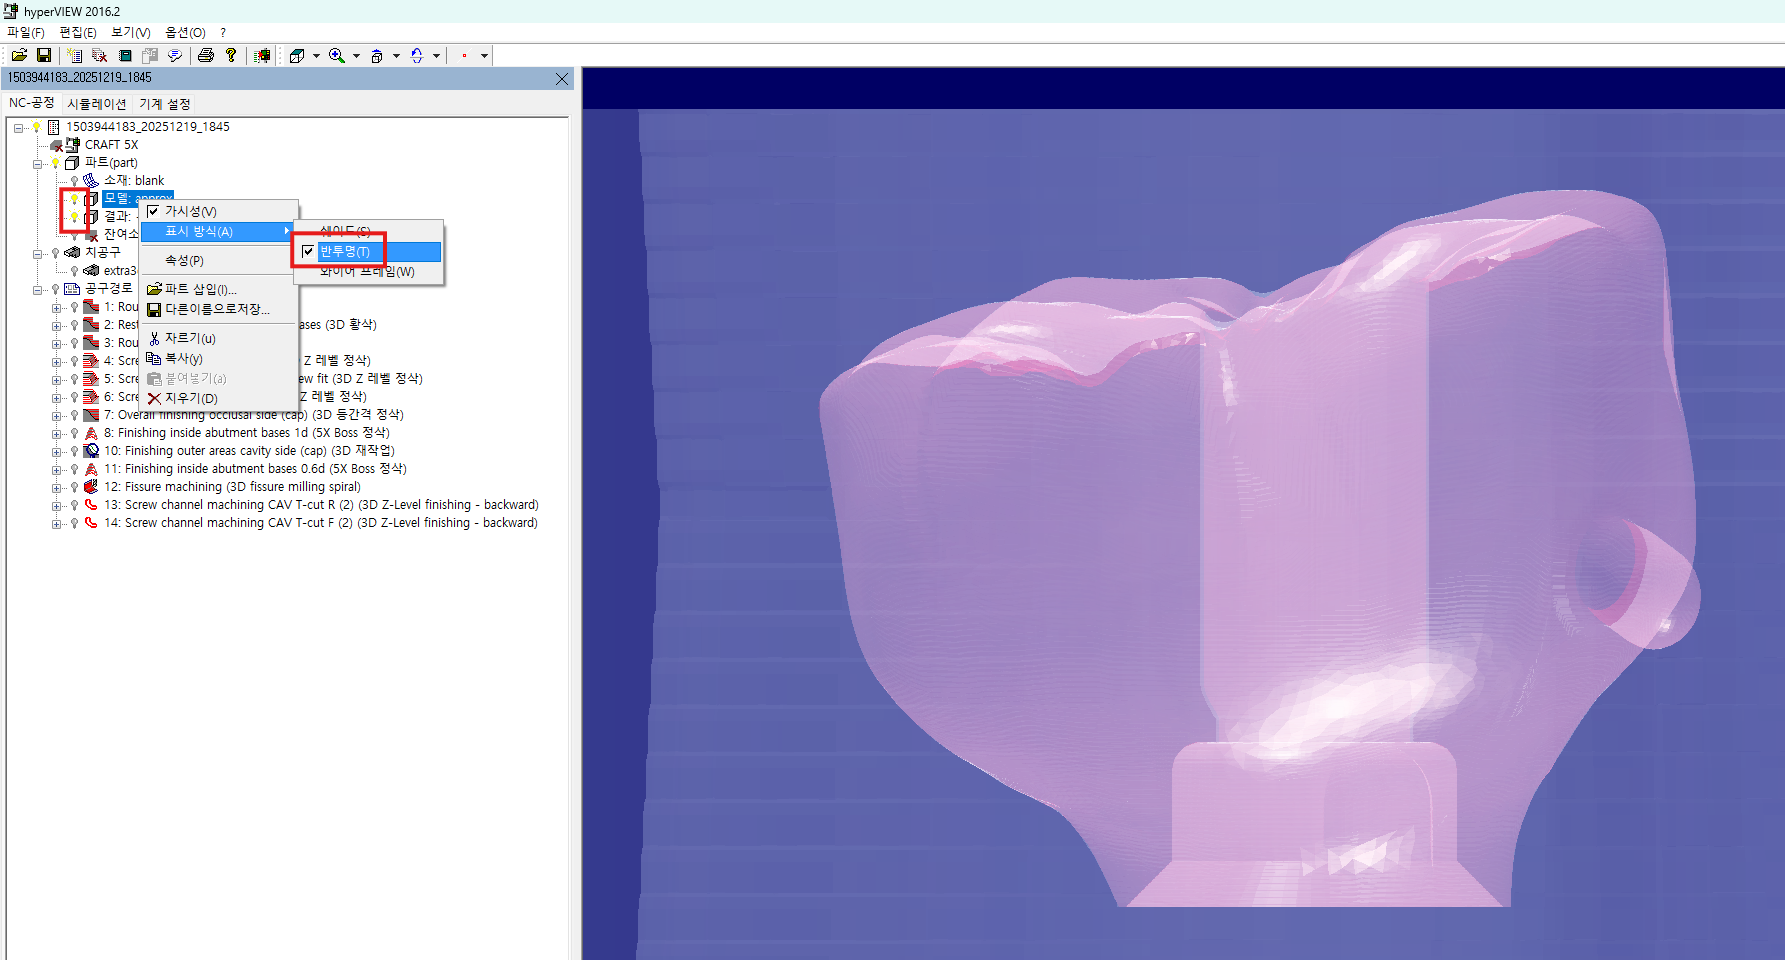
Task: Expand toolpath 8 Finishing inside abutment bases
Action: (x=56, y=433)
